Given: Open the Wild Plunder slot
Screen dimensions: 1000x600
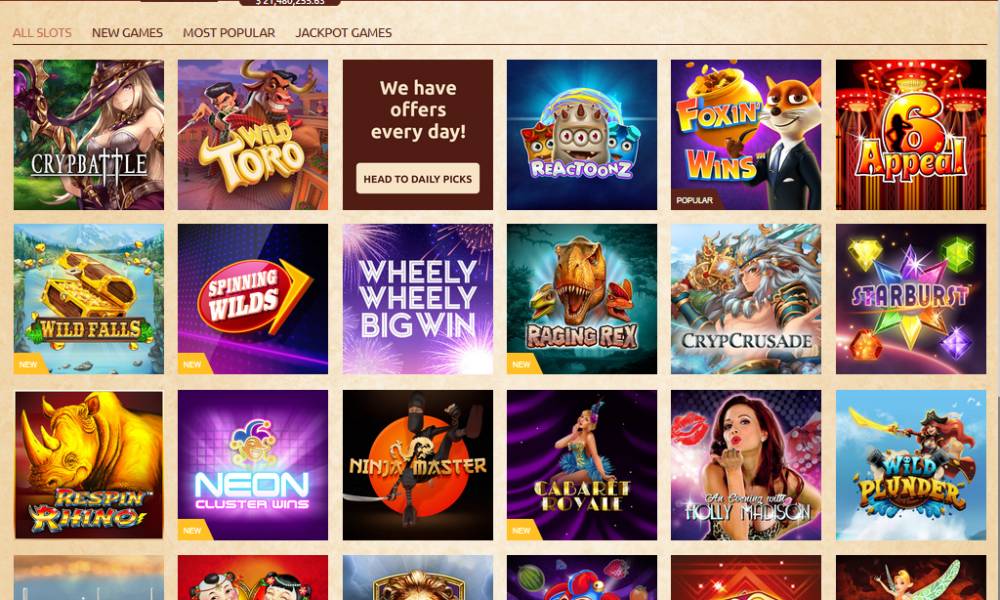Looking at the screenshot, I should pos(911,465).
